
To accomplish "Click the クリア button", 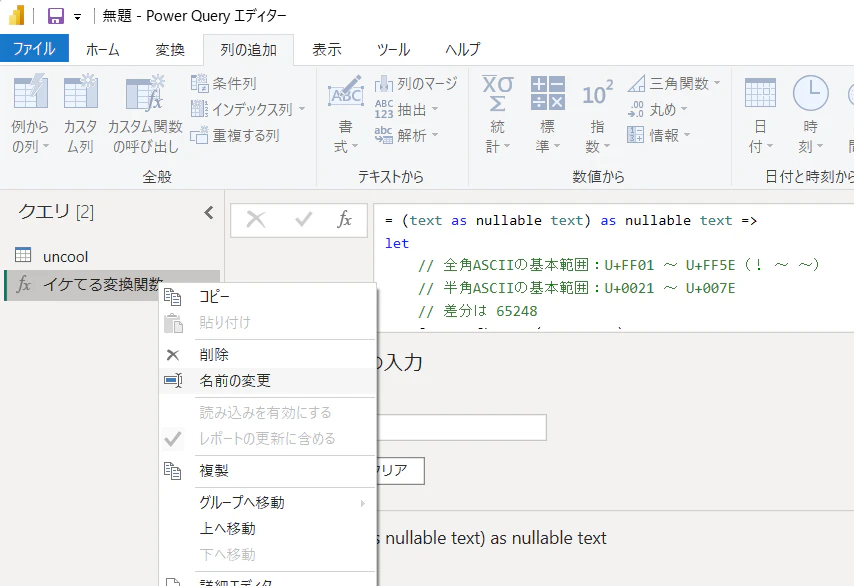I will click(x=400, y=471).
